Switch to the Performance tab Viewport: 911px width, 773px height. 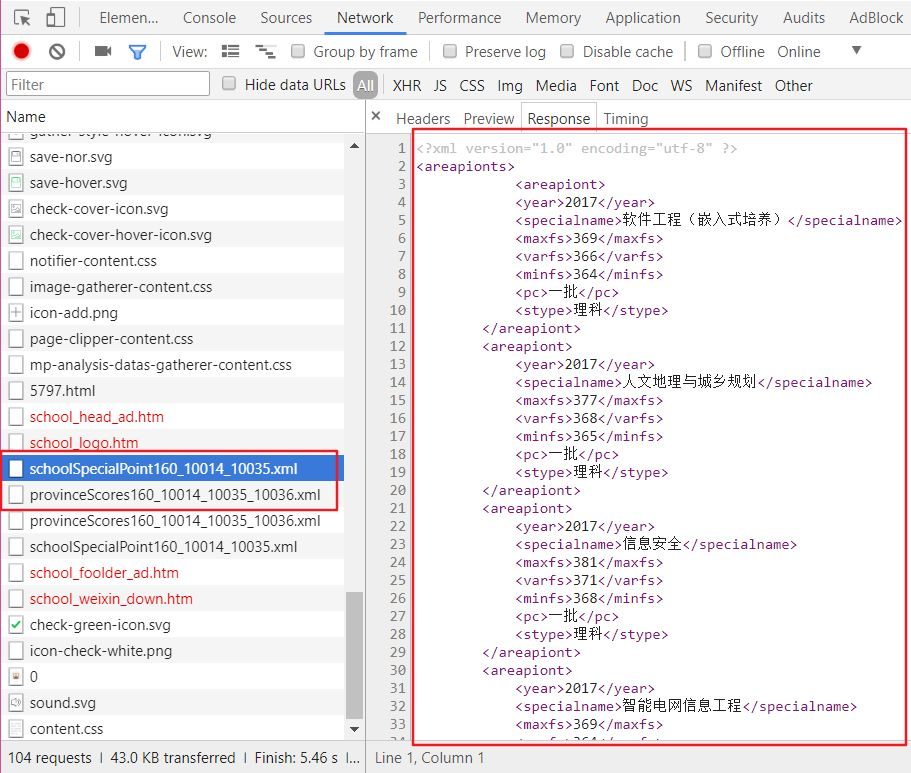pos(459,18)
